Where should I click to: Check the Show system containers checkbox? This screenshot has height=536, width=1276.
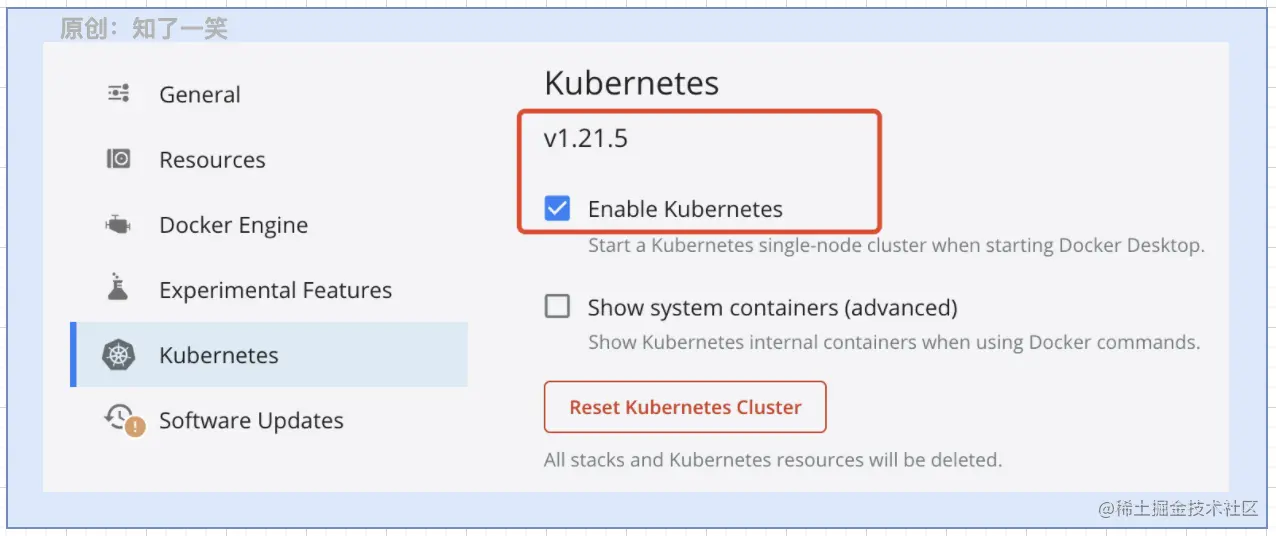(557, 306)
